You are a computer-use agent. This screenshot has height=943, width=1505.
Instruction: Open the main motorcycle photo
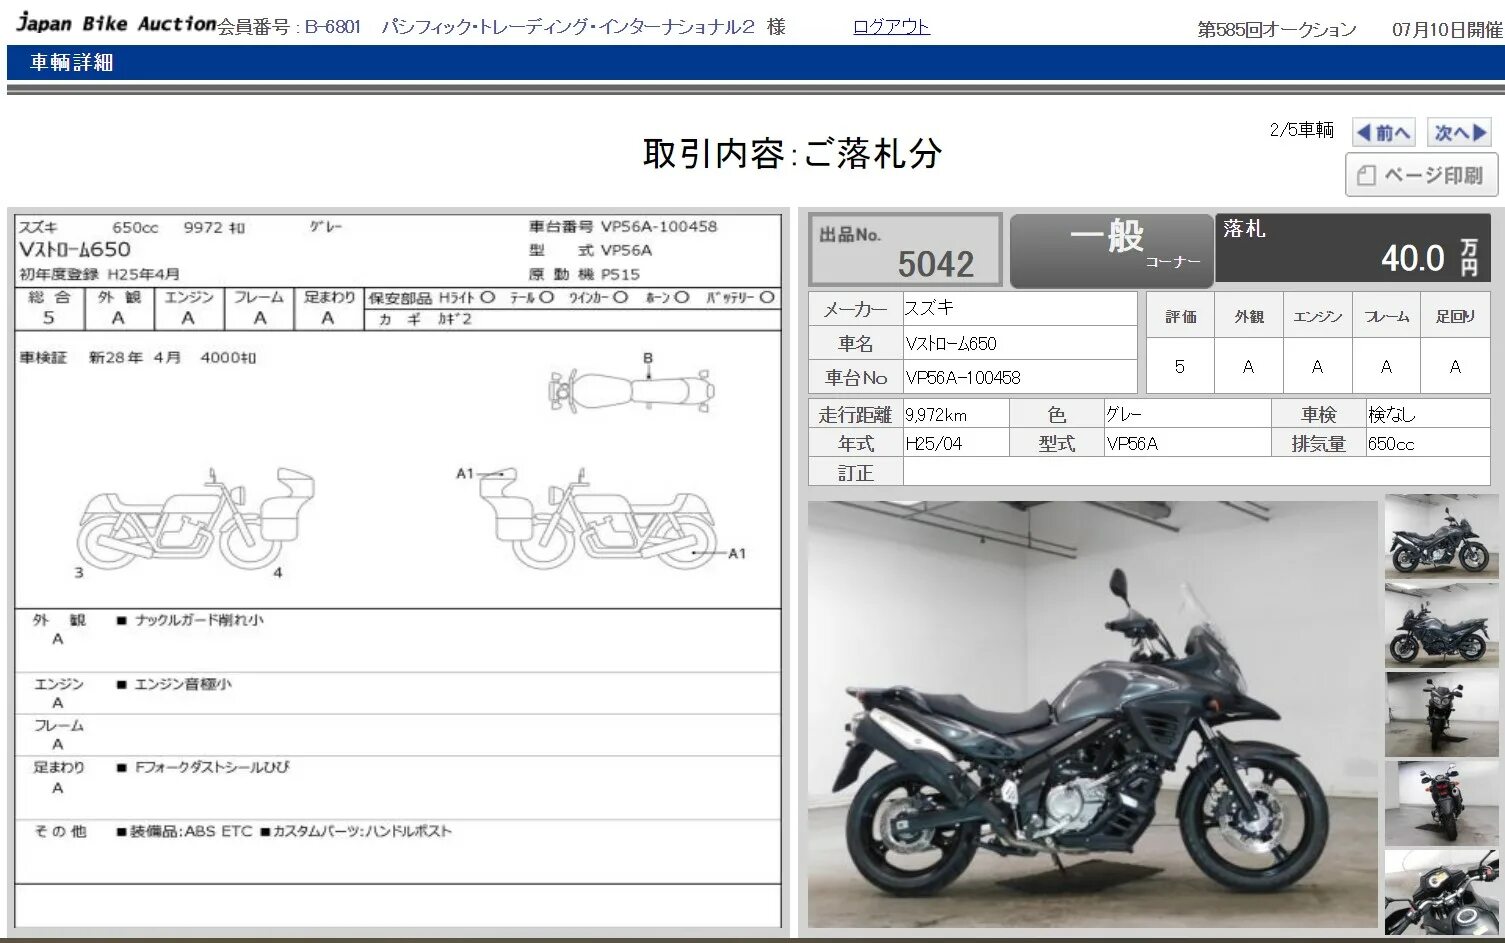1092,714
